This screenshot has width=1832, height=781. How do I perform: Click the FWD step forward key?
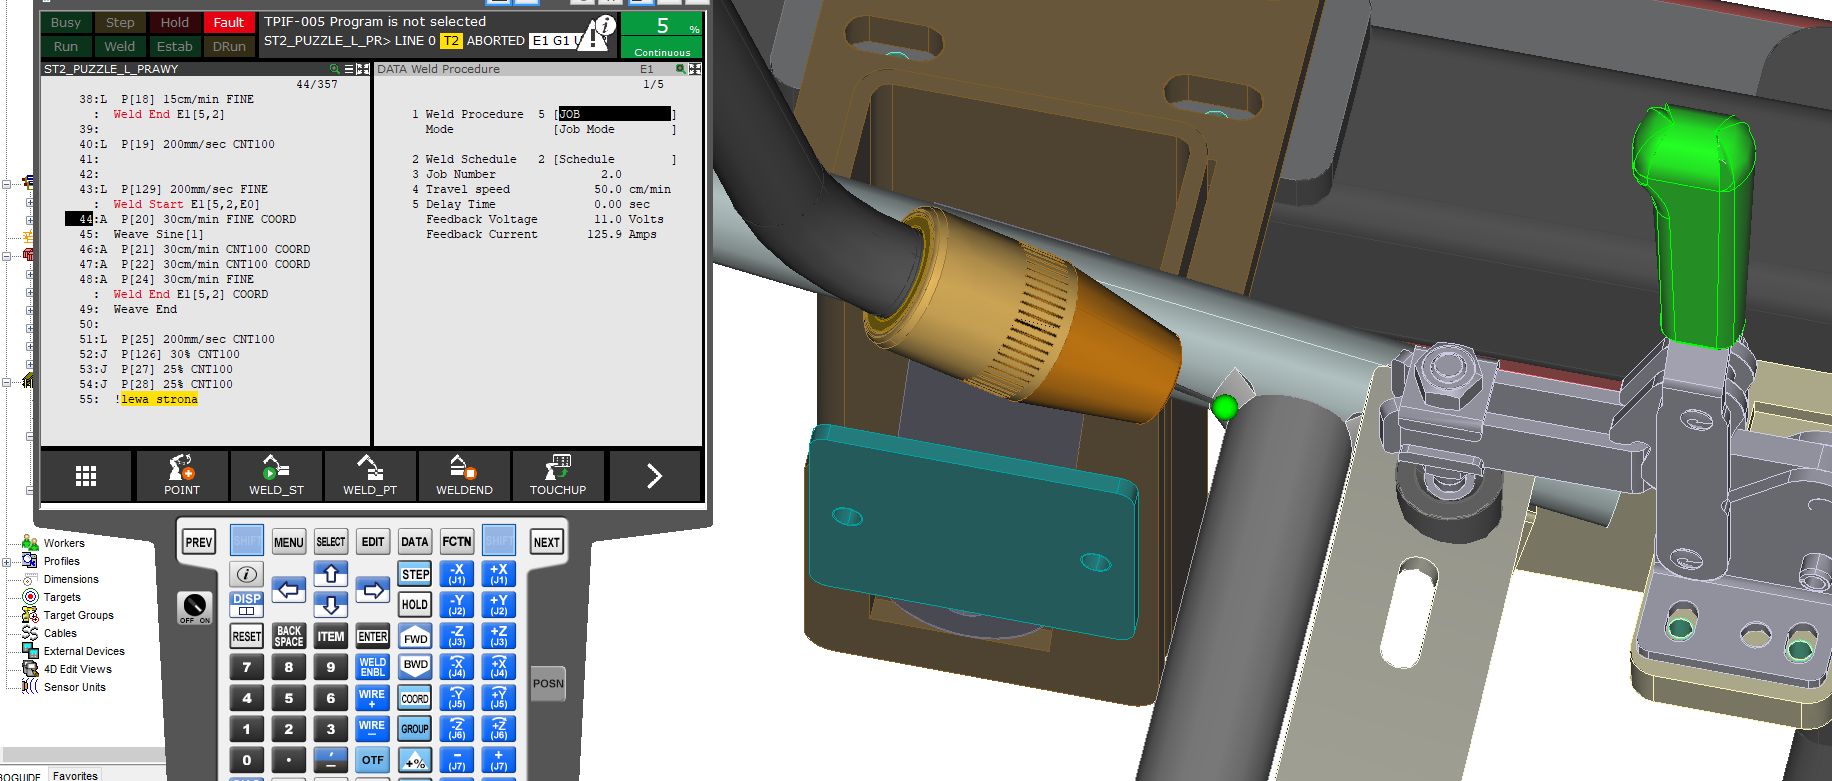point(415,637)
